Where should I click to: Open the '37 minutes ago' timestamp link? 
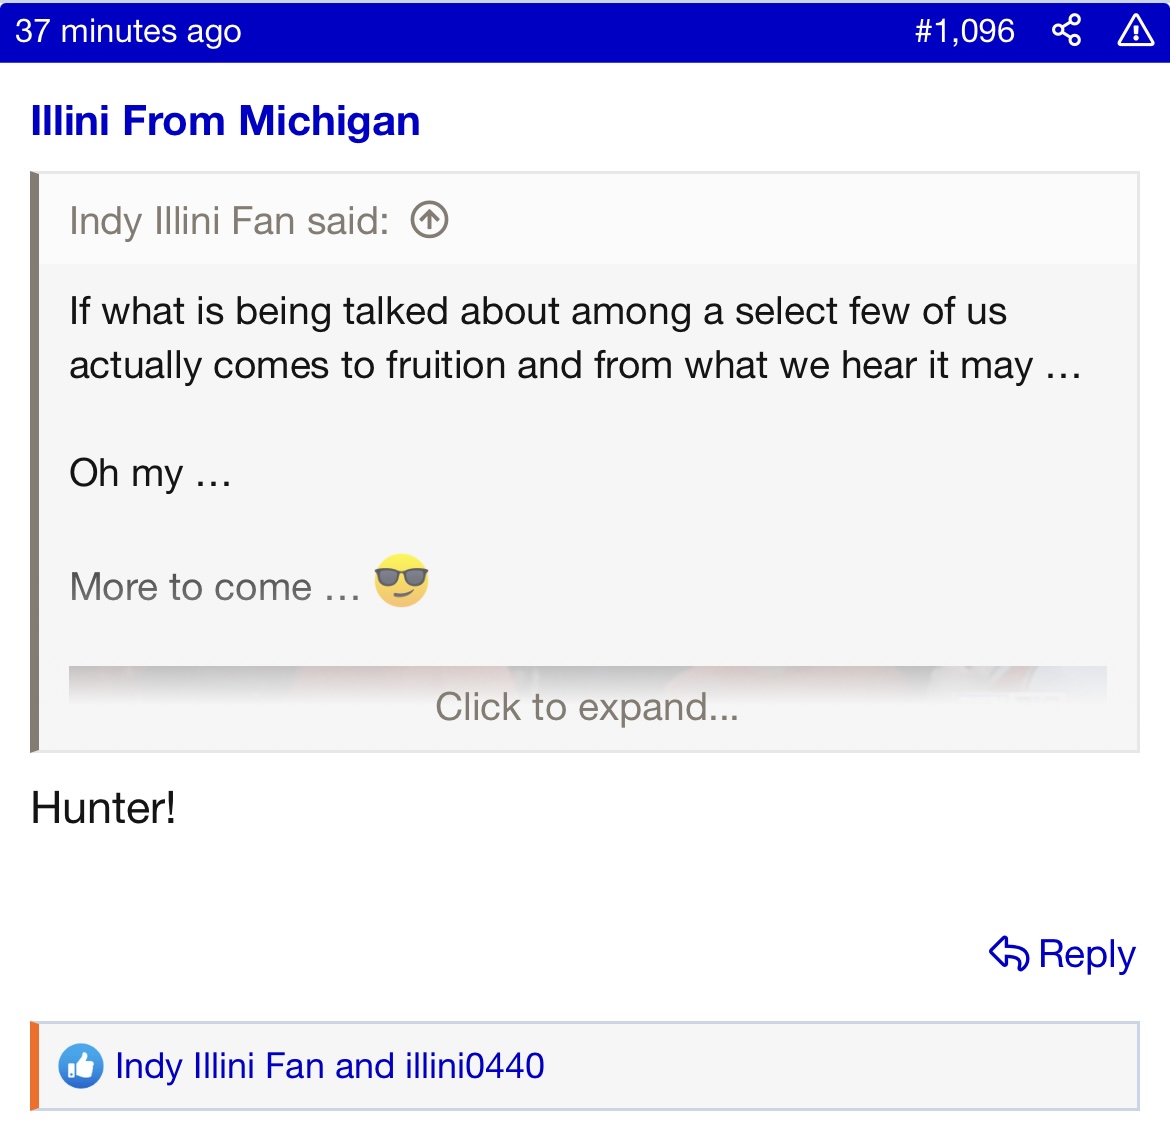click(128, 31)
